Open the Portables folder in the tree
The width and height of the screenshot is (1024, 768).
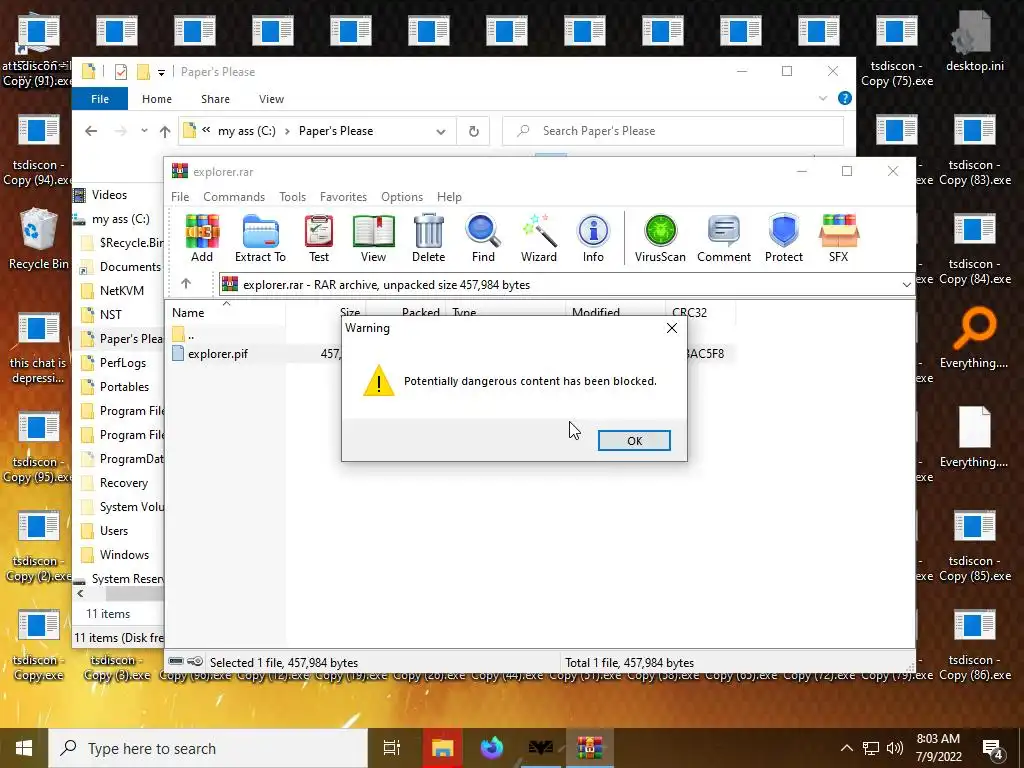click(124, 387)
